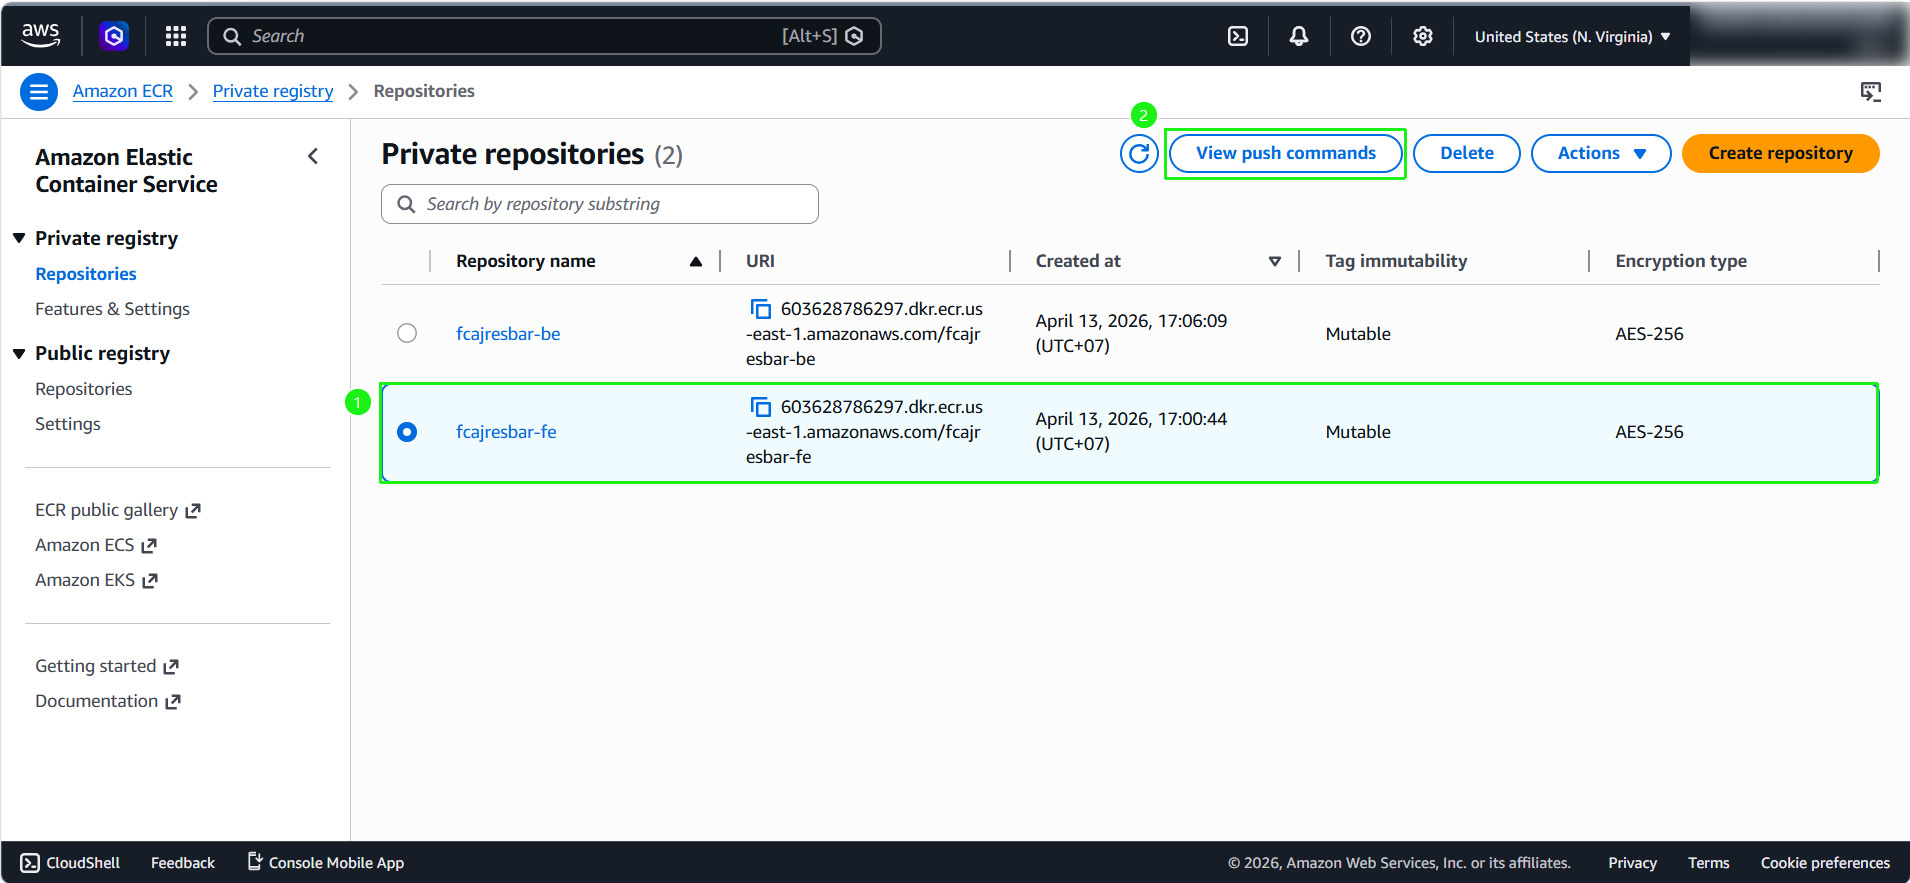The height and width of the screenshot is (883, 1910).
Task: Open Private registry Repositories nav item
Action: point(86,274)
